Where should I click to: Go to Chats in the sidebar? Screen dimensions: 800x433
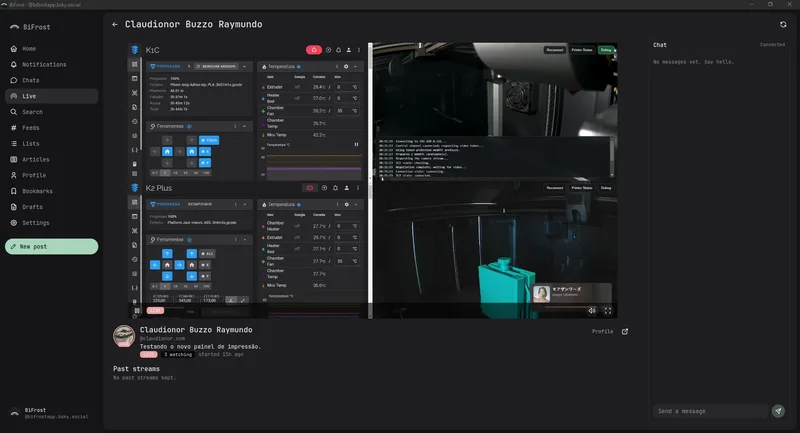tap(51, 80)
